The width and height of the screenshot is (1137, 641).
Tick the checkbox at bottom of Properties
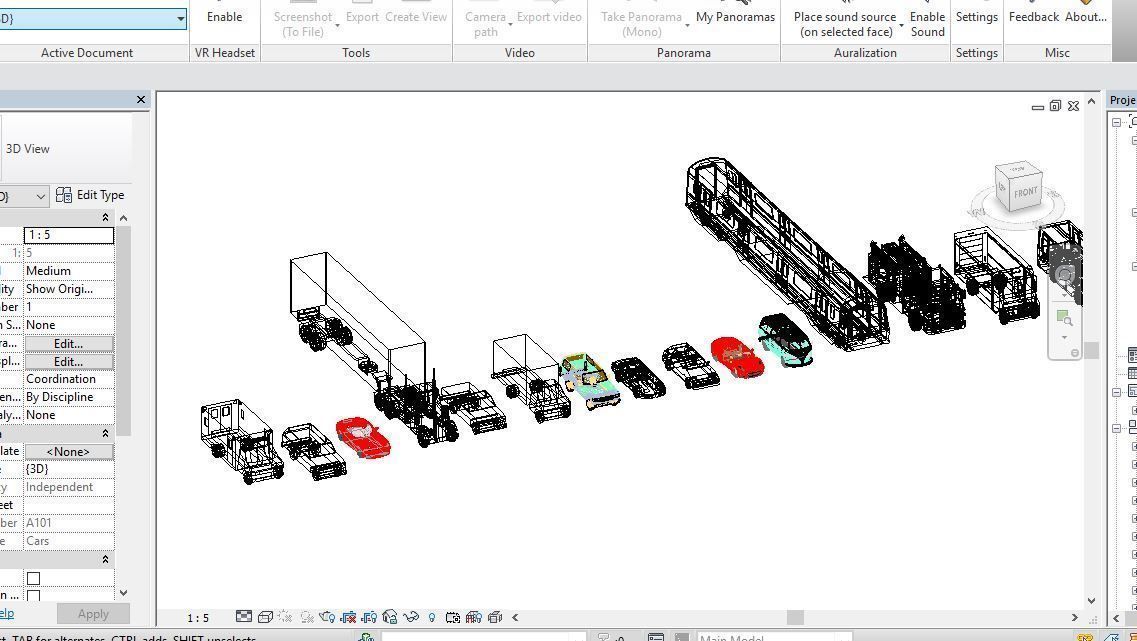33,578
